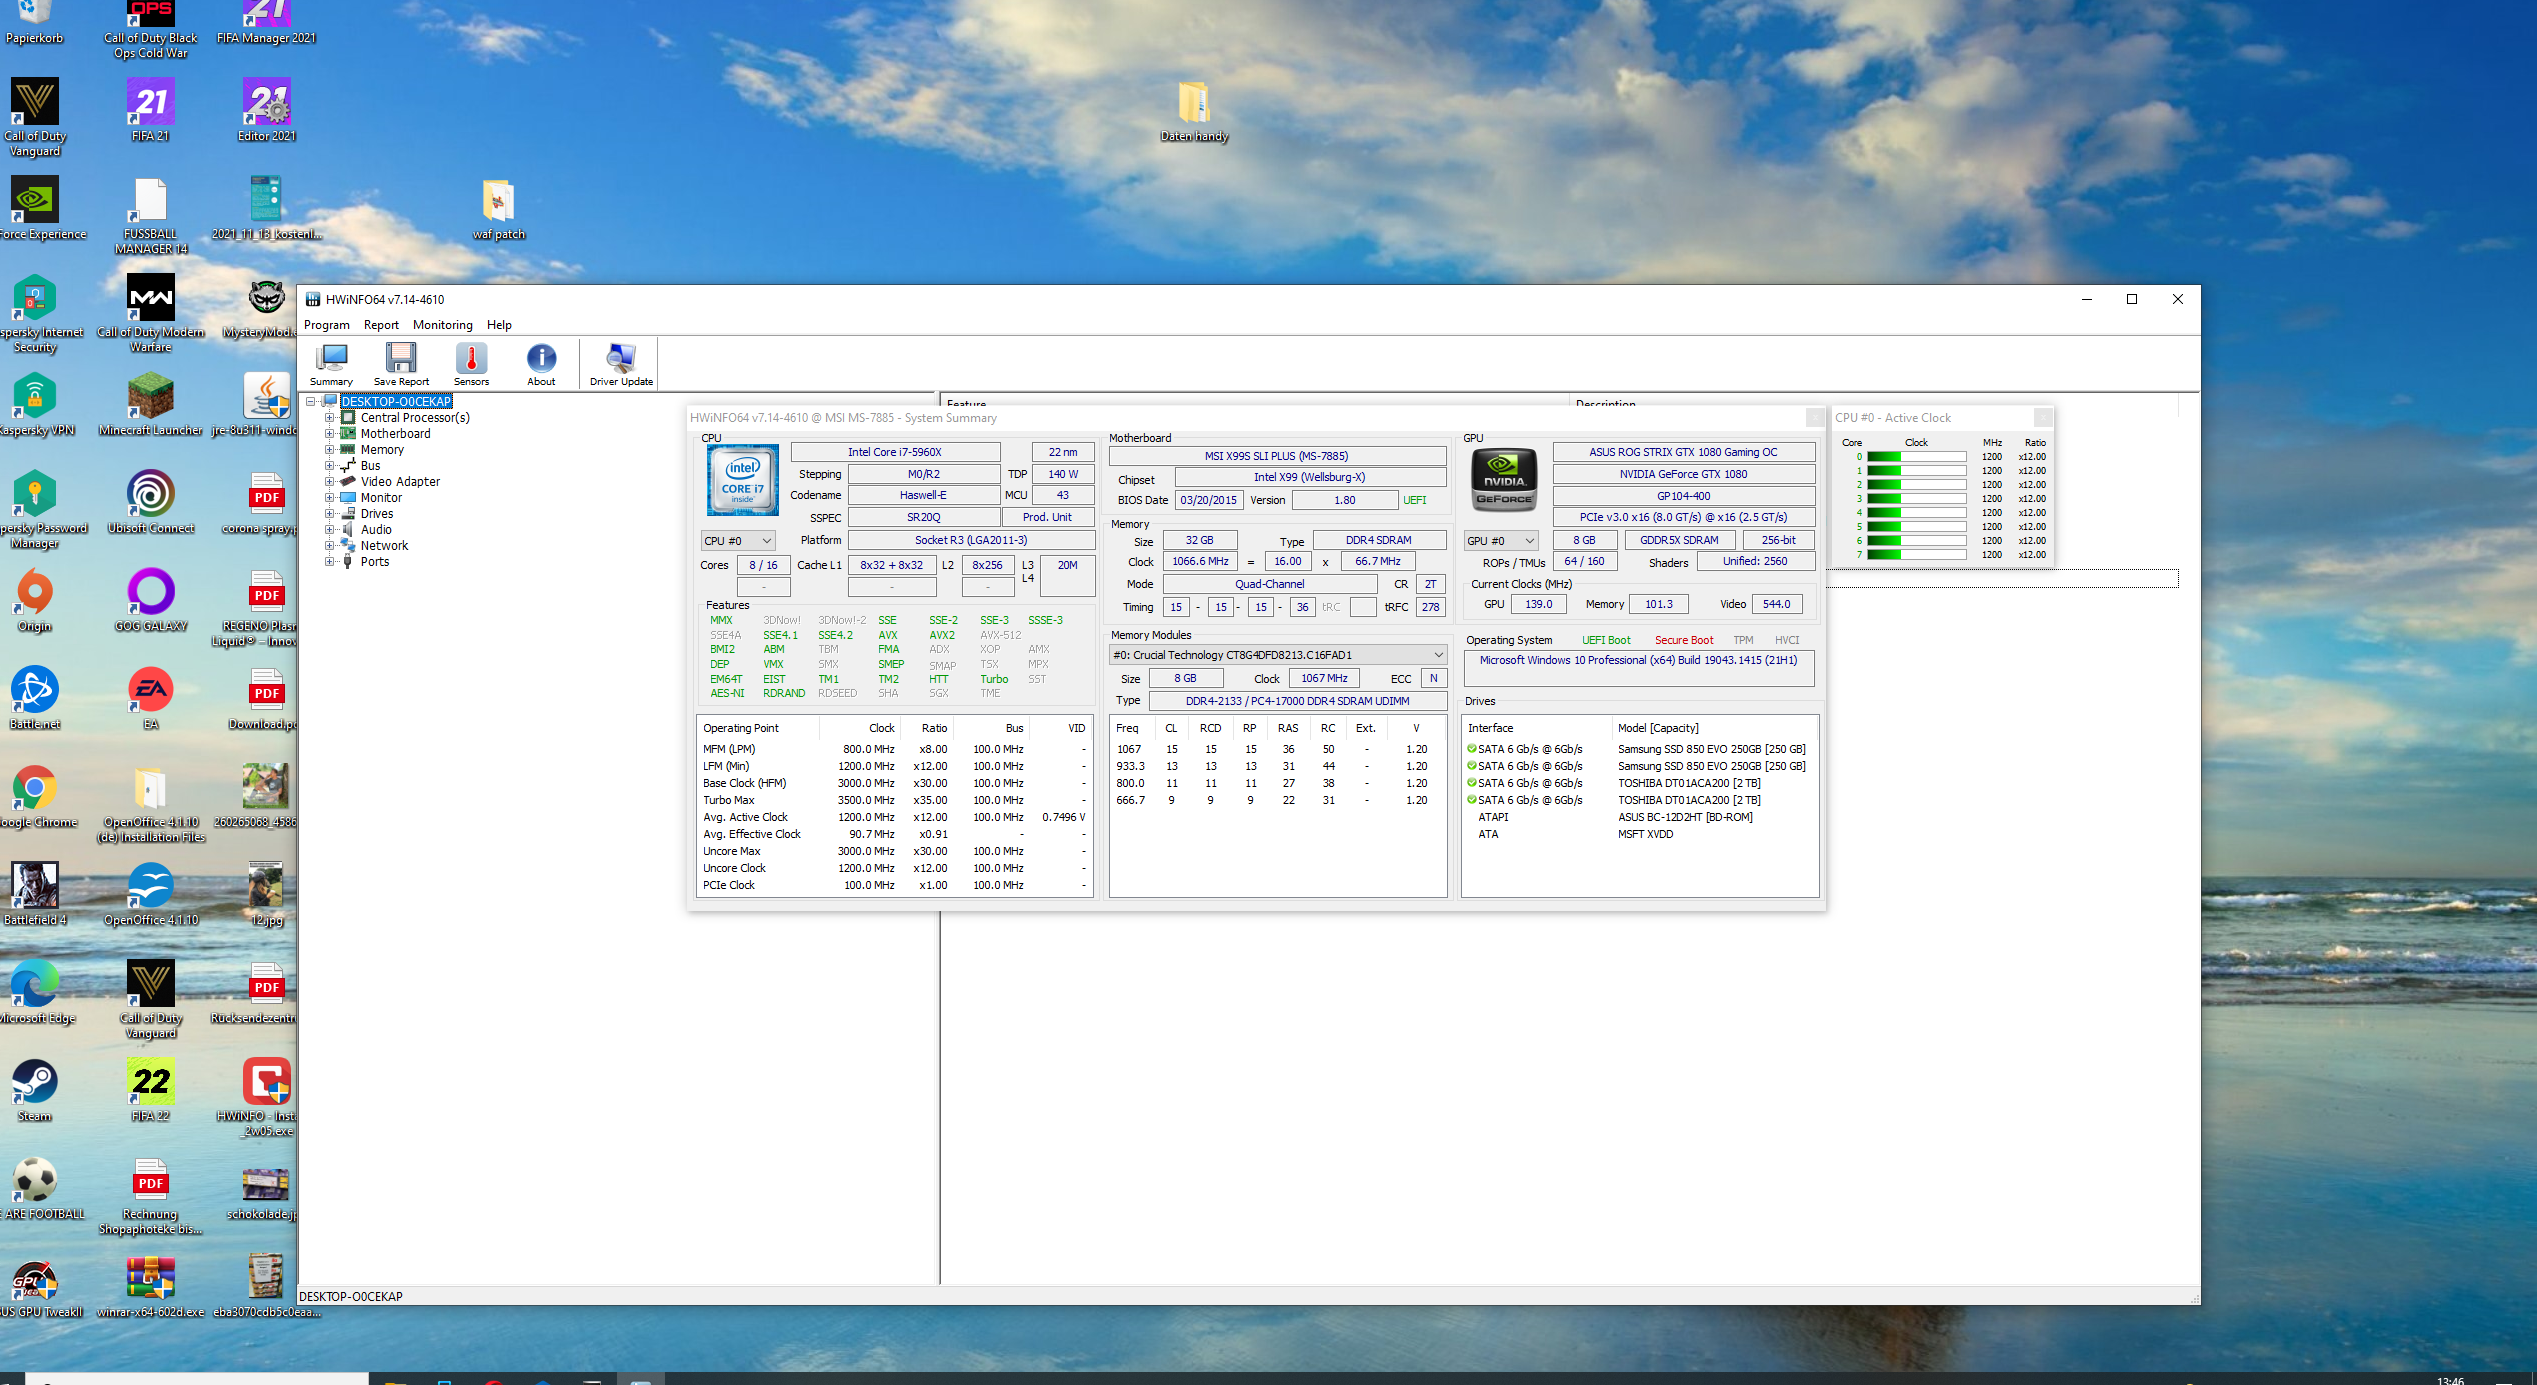This screenshot has height=1385, width=2537.
Task: Open the Report menu
Action: 381,325
